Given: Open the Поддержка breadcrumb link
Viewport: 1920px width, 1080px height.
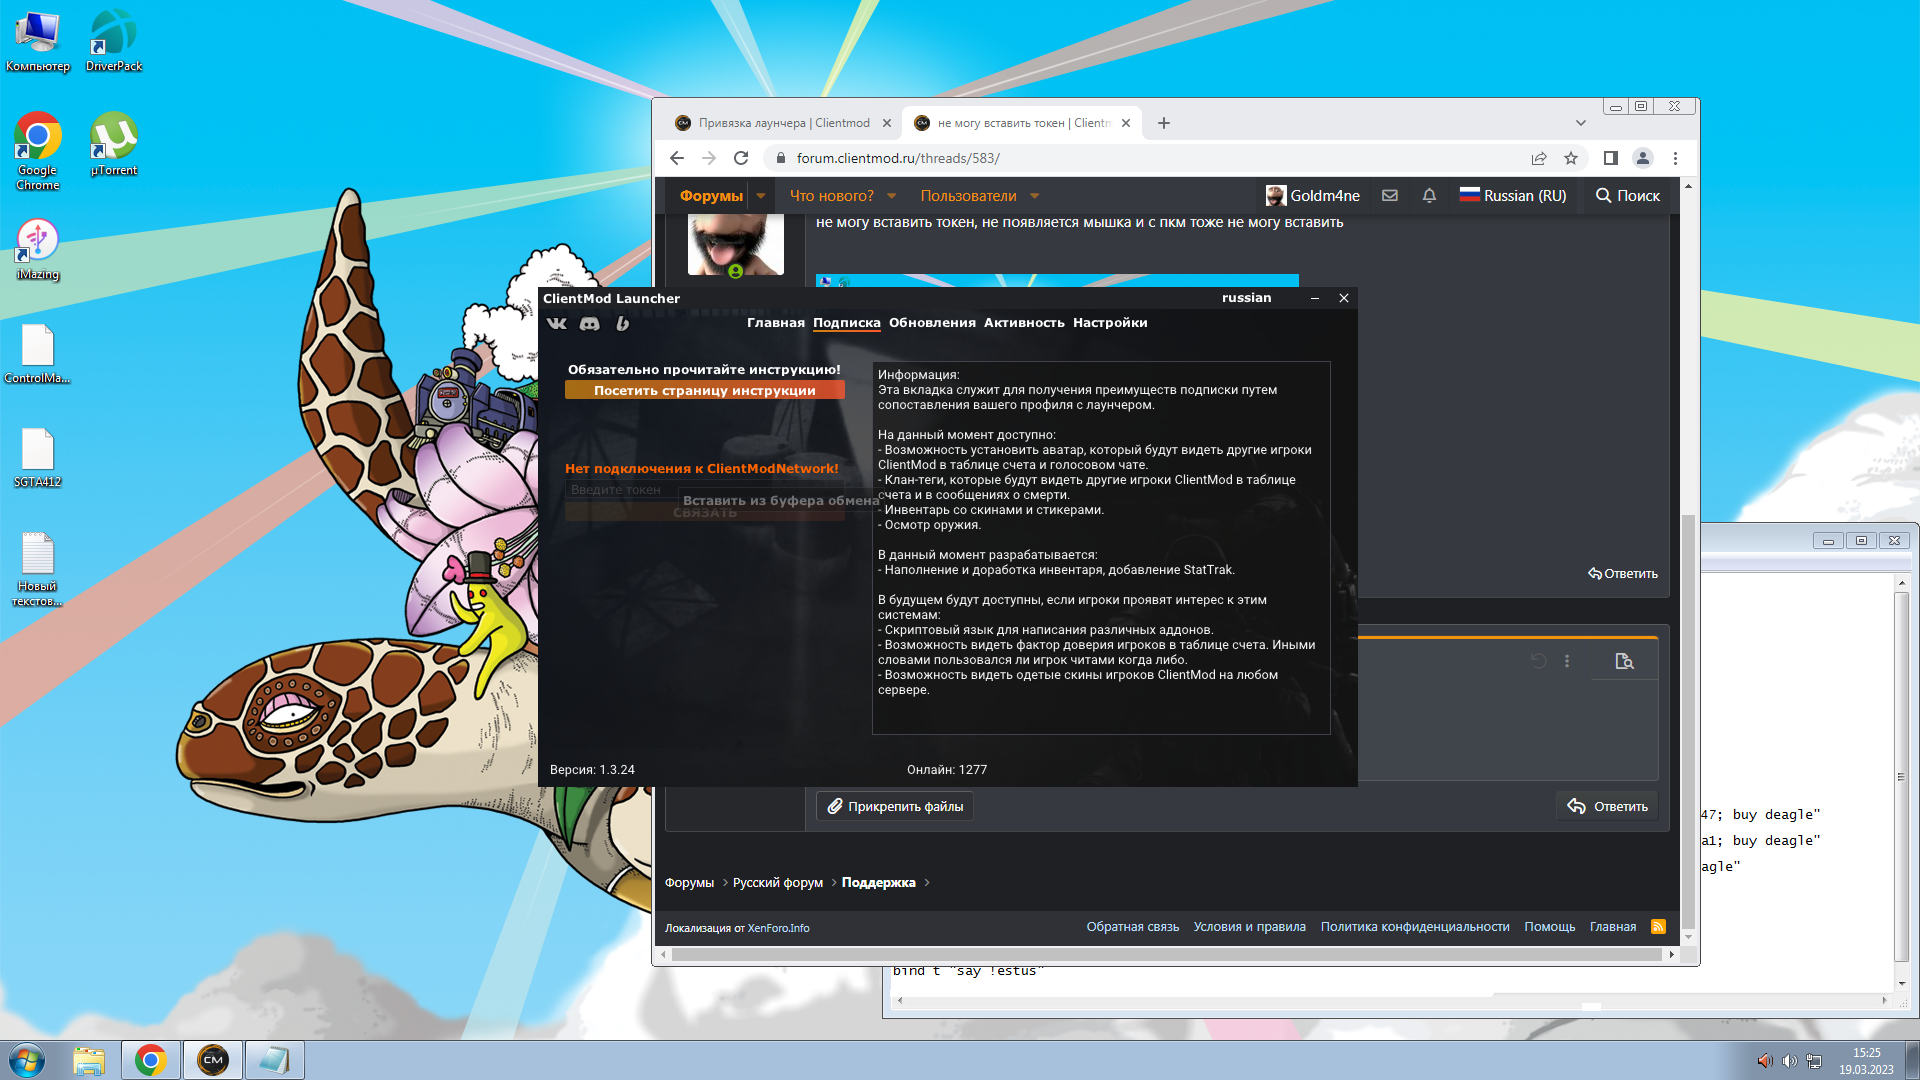Looking at the screenshot, I should tap(878, 883).
